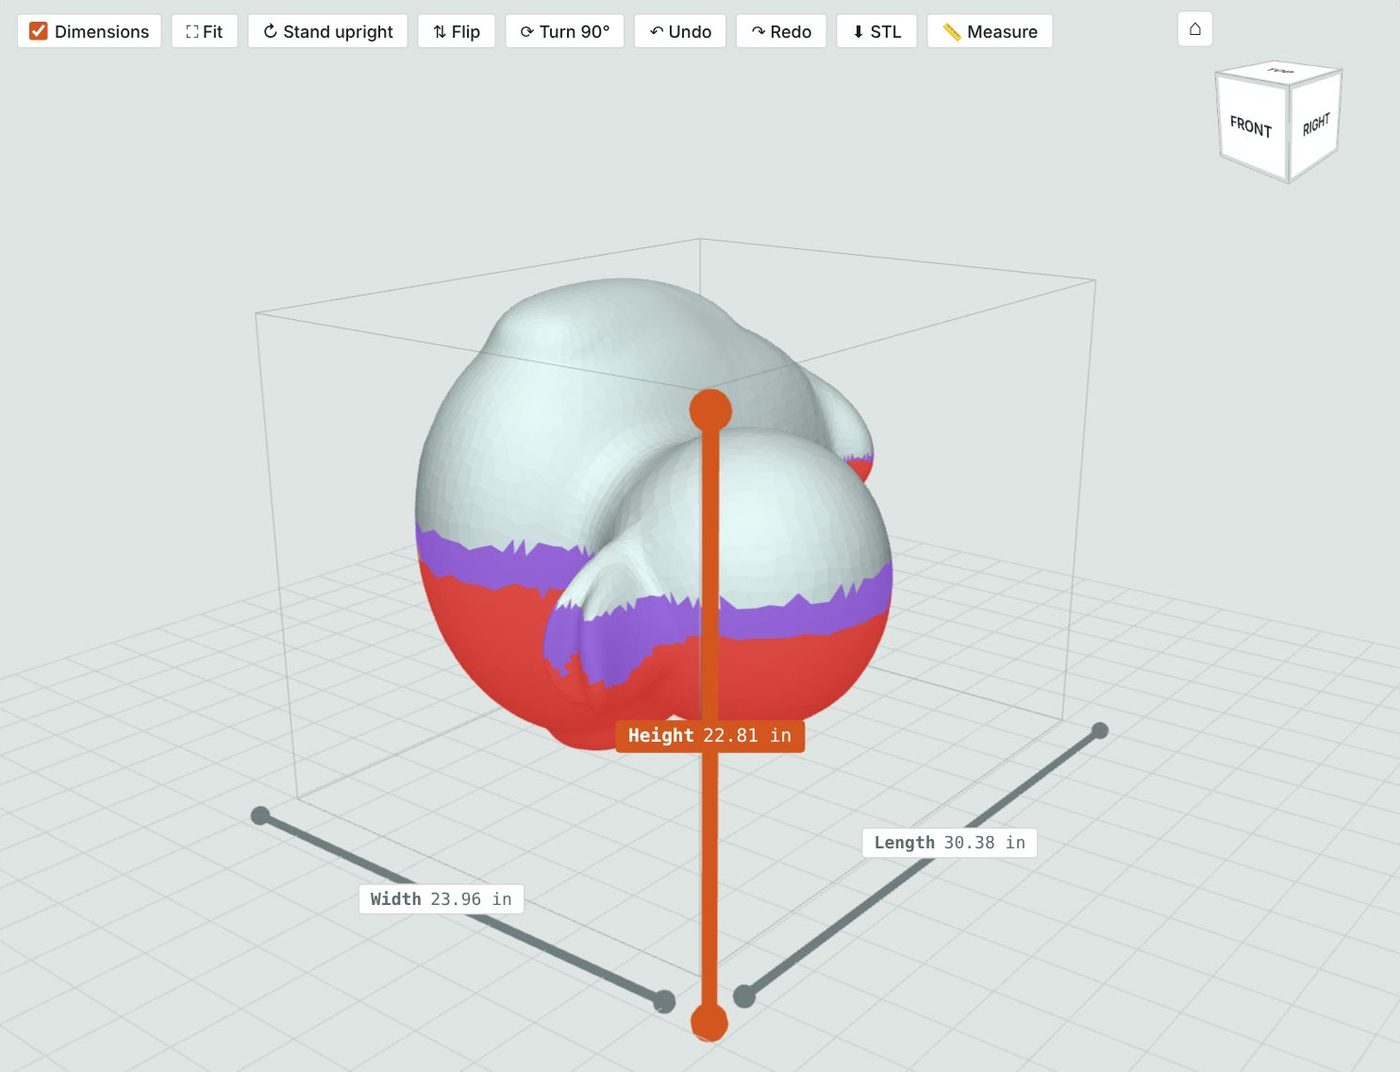1400x1072 pixels.
Task: Uncheck the Dimensions checkbox
Action: pyautogui.click(x=38, y=31)
